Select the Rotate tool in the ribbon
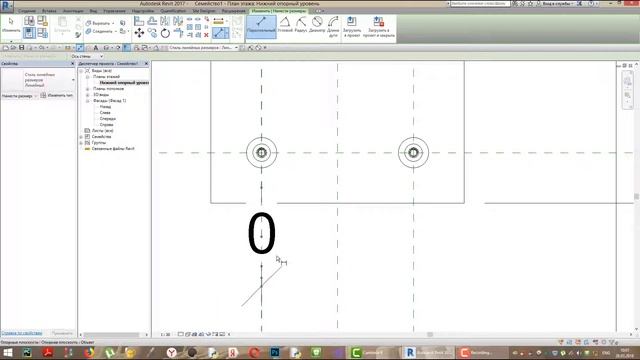Screen dimensions: 640x360 [x=165, y=33]
